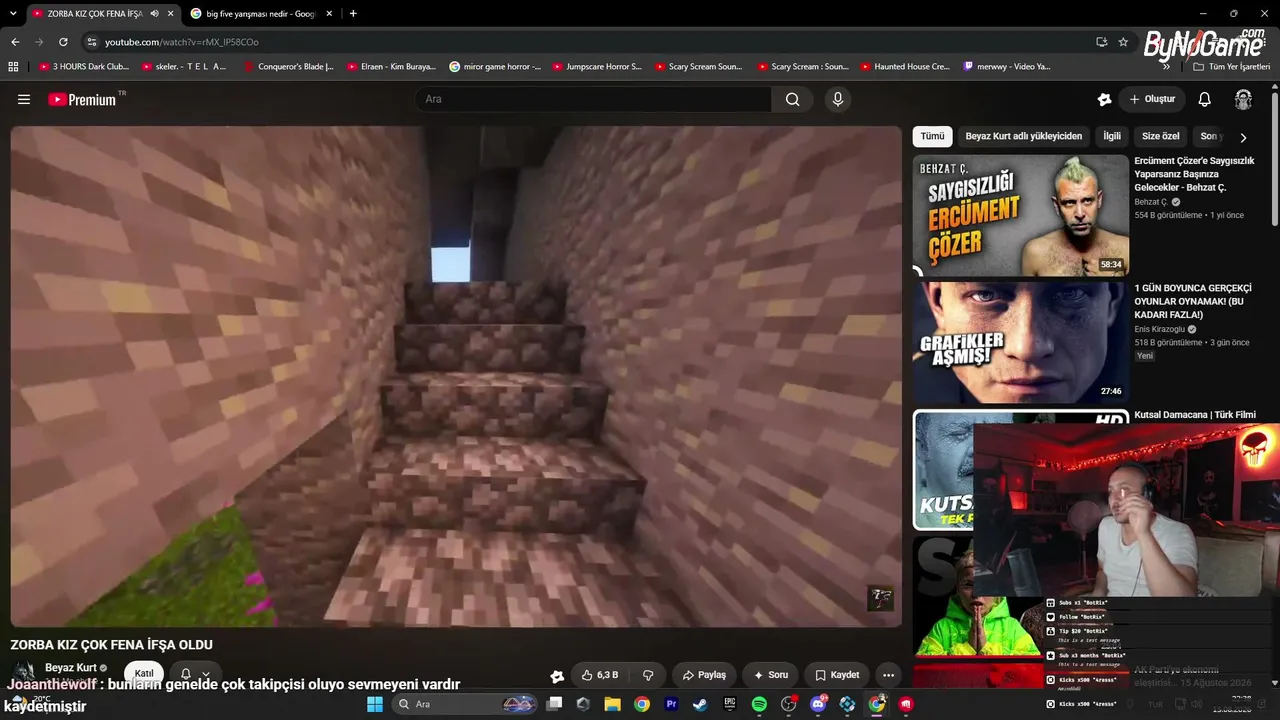The image size is (1280, 720).
Task: Click the miniplayer icon in video corner
Action: point(880,598)
